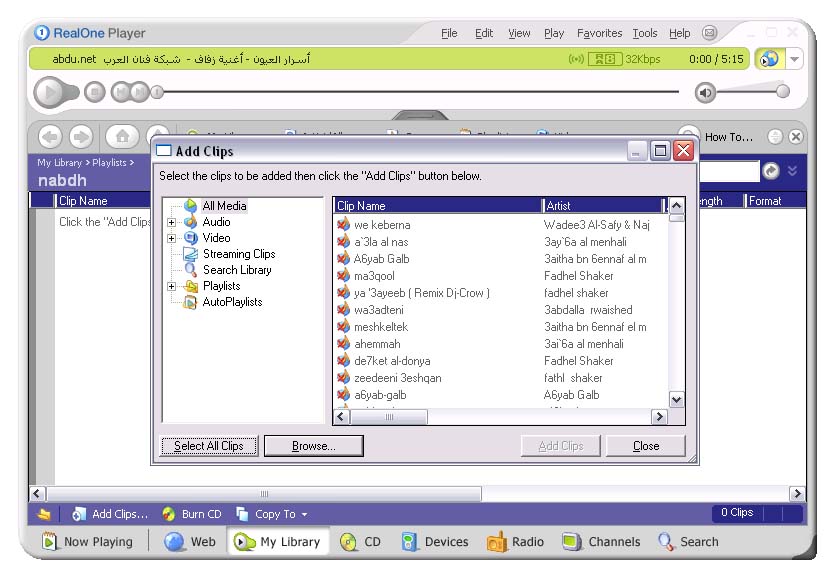The width and height of the screenshot is (835, 581).
Task: Expand the Playlists tree node
Action: (x=171, y=287)
